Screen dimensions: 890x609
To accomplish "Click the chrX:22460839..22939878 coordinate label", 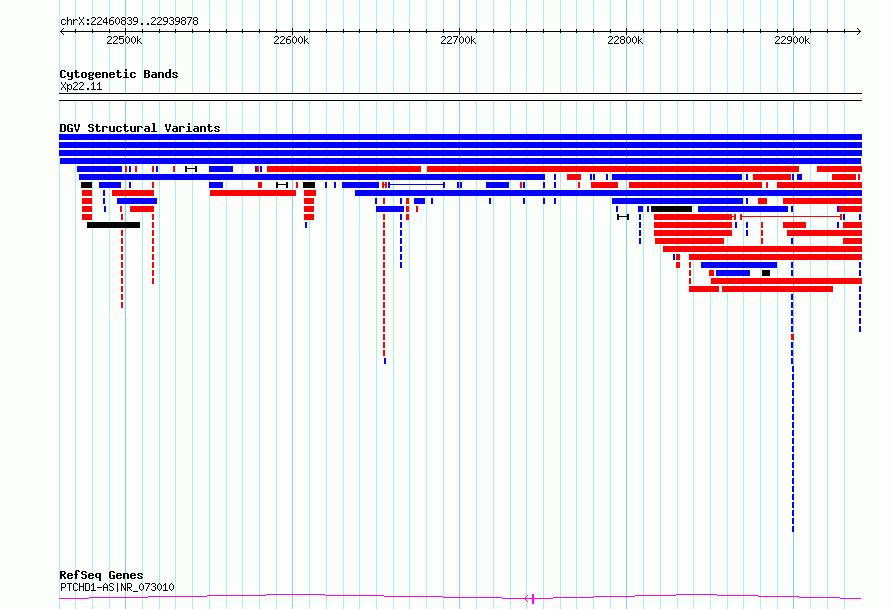I will pyautogui.click(x=129, y=22).
